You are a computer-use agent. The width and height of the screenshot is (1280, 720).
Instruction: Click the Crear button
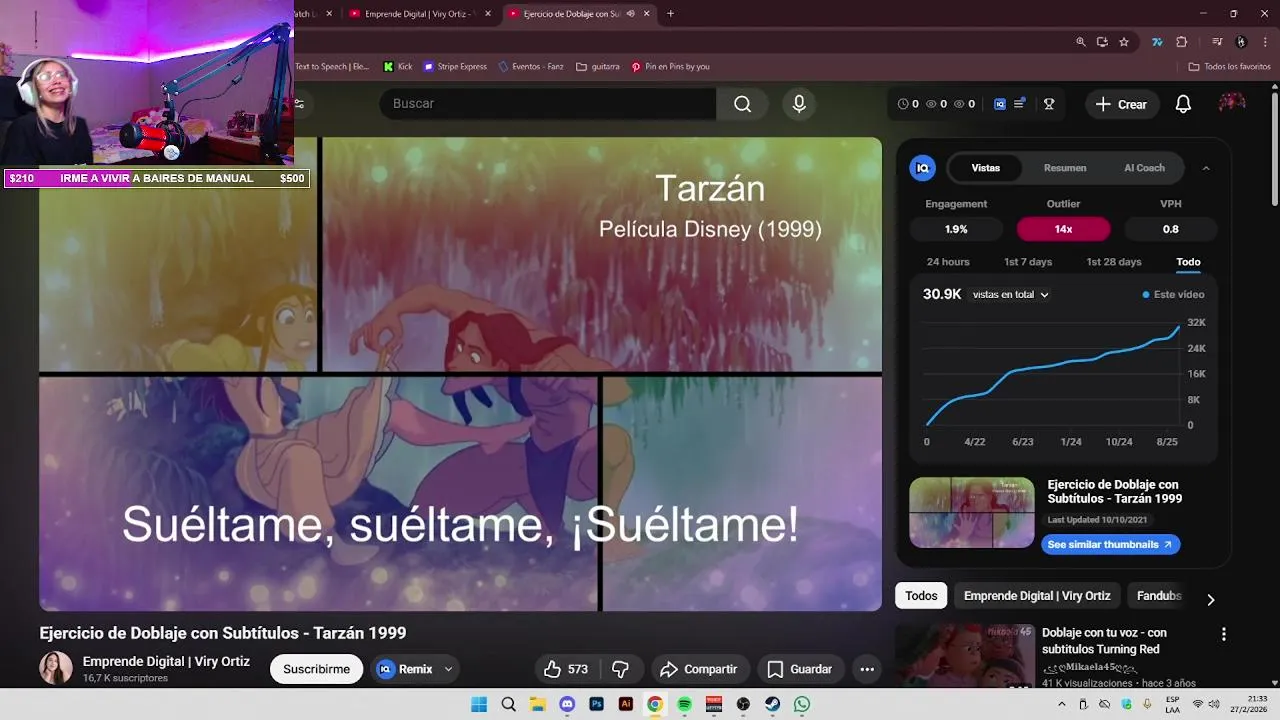coord(1121,104)
